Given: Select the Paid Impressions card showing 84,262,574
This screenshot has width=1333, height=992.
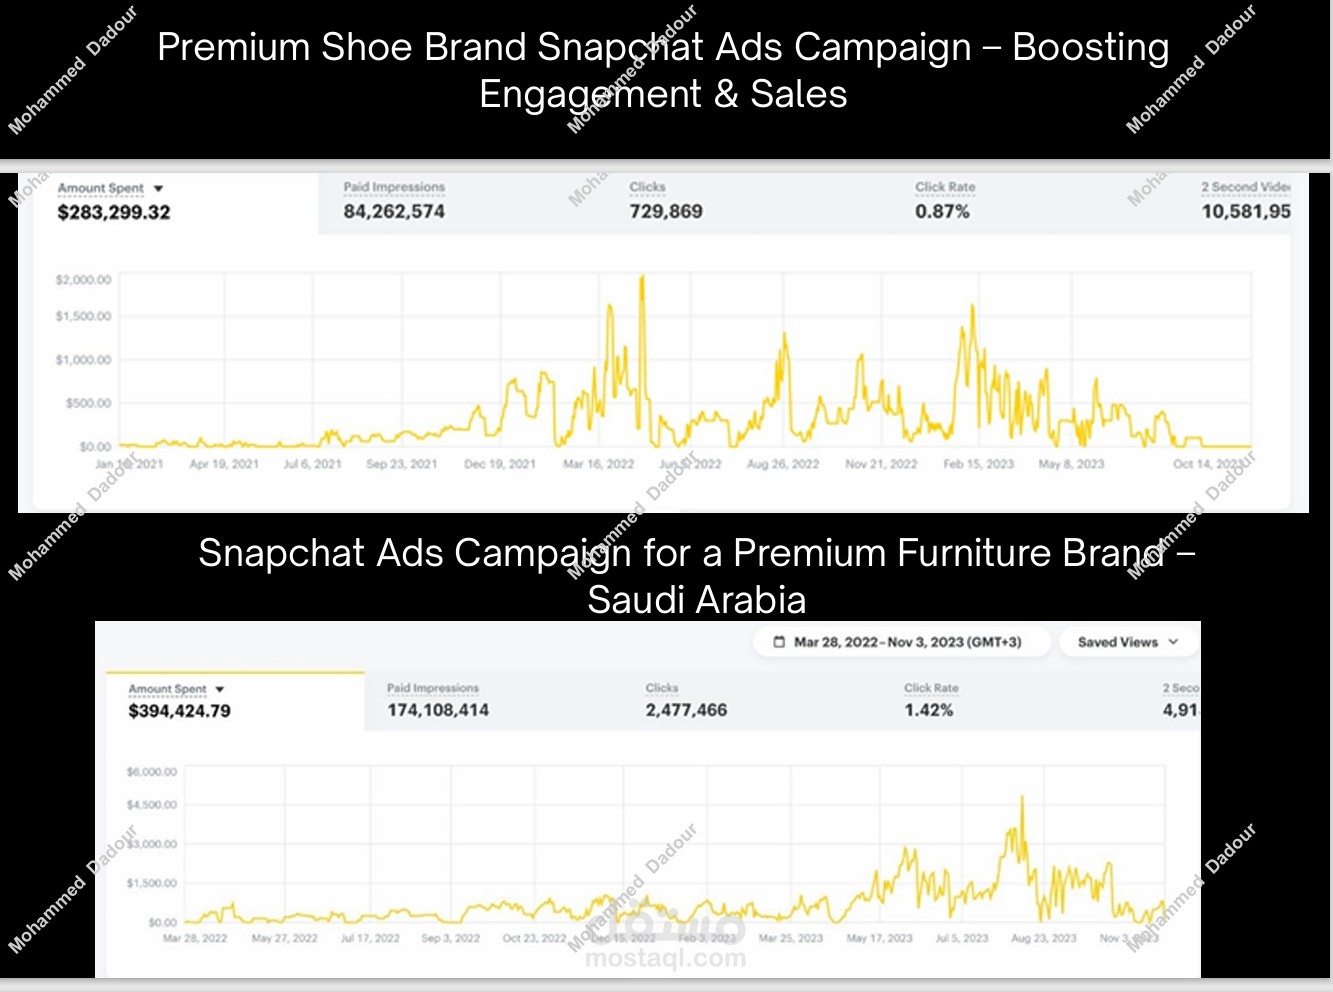Looking at the screenshot, I should [394, 201].
